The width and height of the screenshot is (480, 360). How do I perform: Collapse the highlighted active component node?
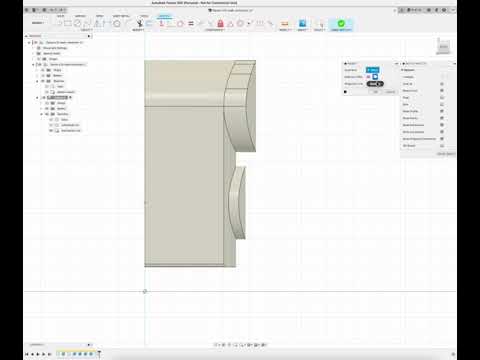pyautogui.click(x=37, y=97)
